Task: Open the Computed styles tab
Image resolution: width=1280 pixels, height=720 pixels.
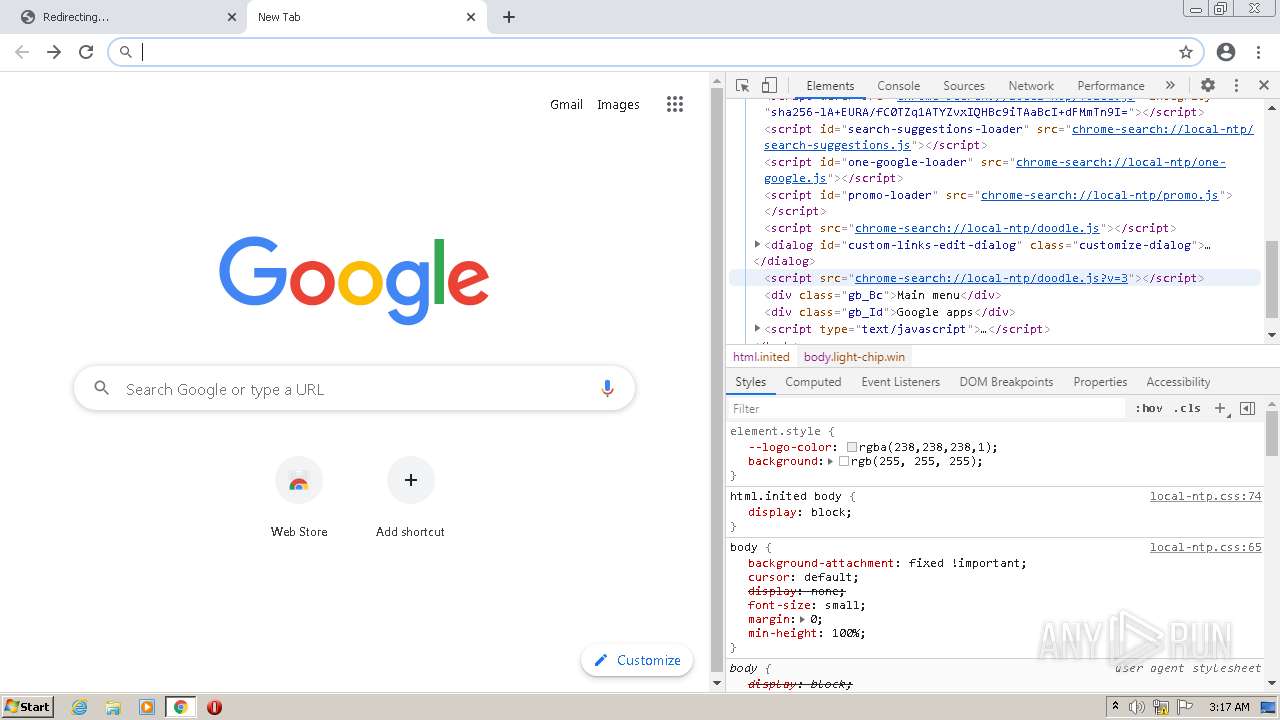Action: pyautogui.click(x=813, y=382)
